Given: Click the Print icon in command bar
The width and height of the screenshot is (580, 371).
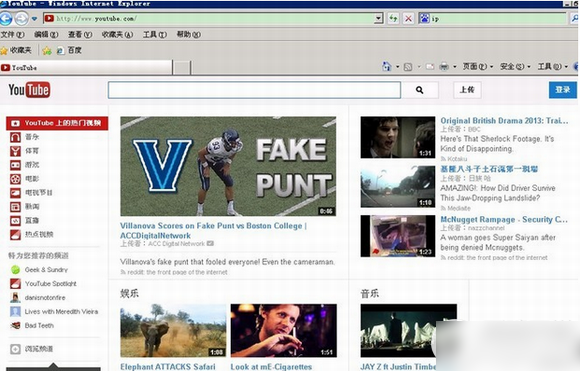Looking at the screenshot, I should 444,67.
